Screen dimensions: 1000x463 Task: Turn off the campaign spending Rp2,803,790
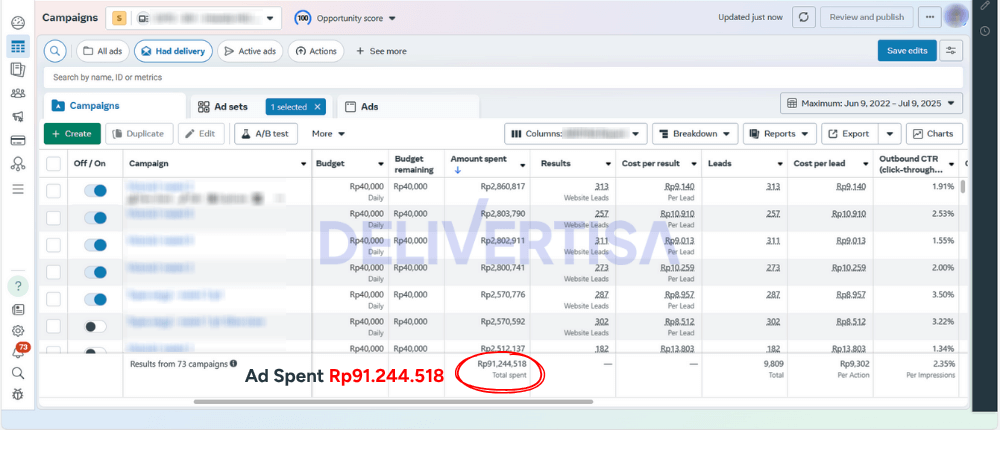96,217
